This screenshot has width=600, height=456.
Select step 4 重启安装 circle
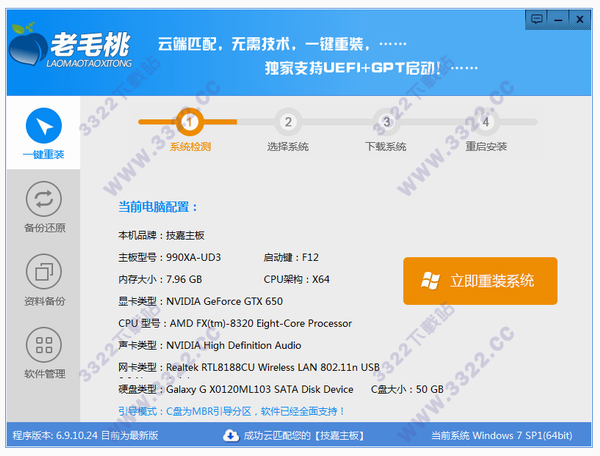pos(486,122)
